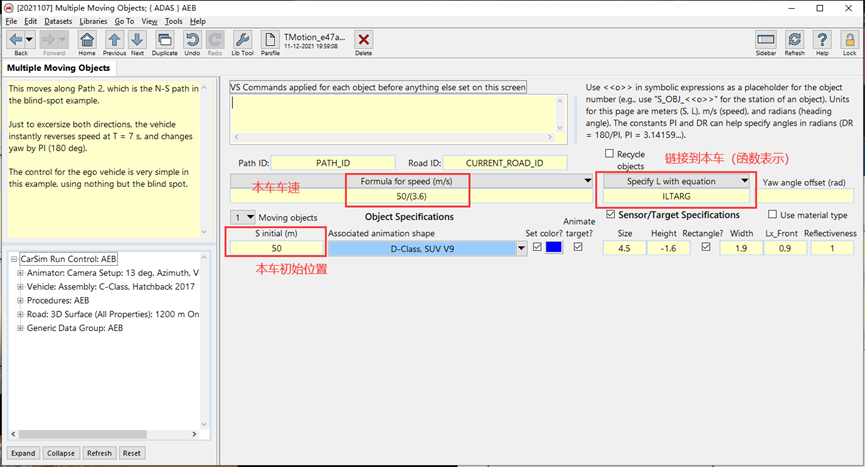
Task: Open the Go To menu
Action: pyautogui.click(x=124, y=21)
